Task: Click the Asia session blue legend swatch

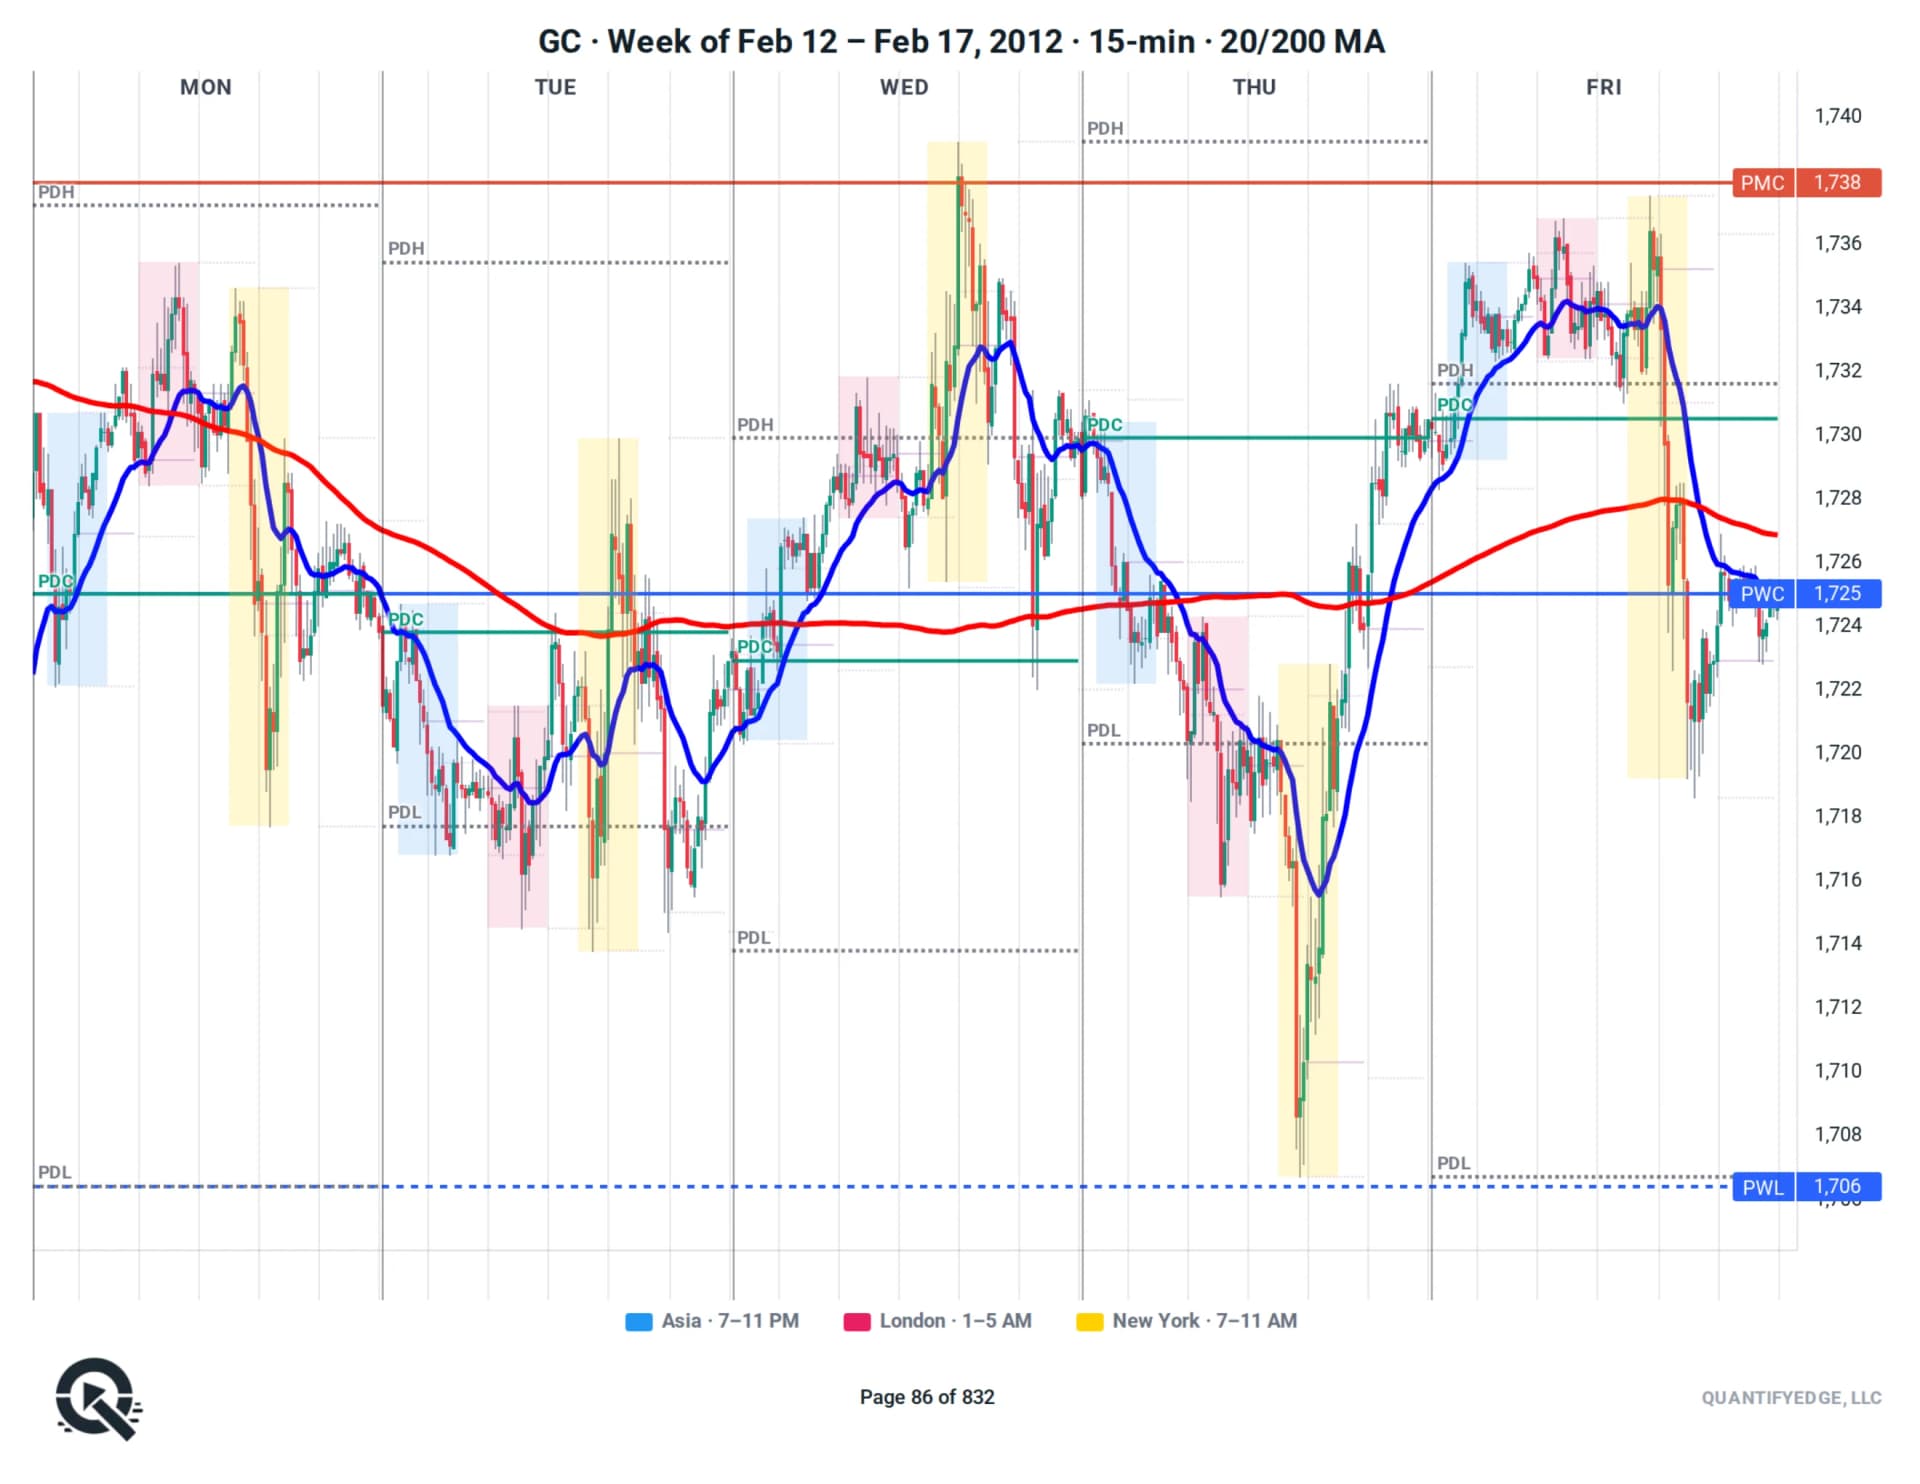Action: pyautogui.click(x=639, y=1322)
